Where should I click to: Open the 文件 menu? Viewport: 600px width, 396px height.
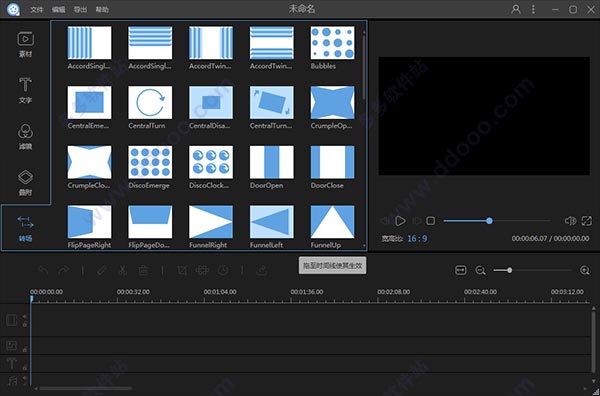37,10
